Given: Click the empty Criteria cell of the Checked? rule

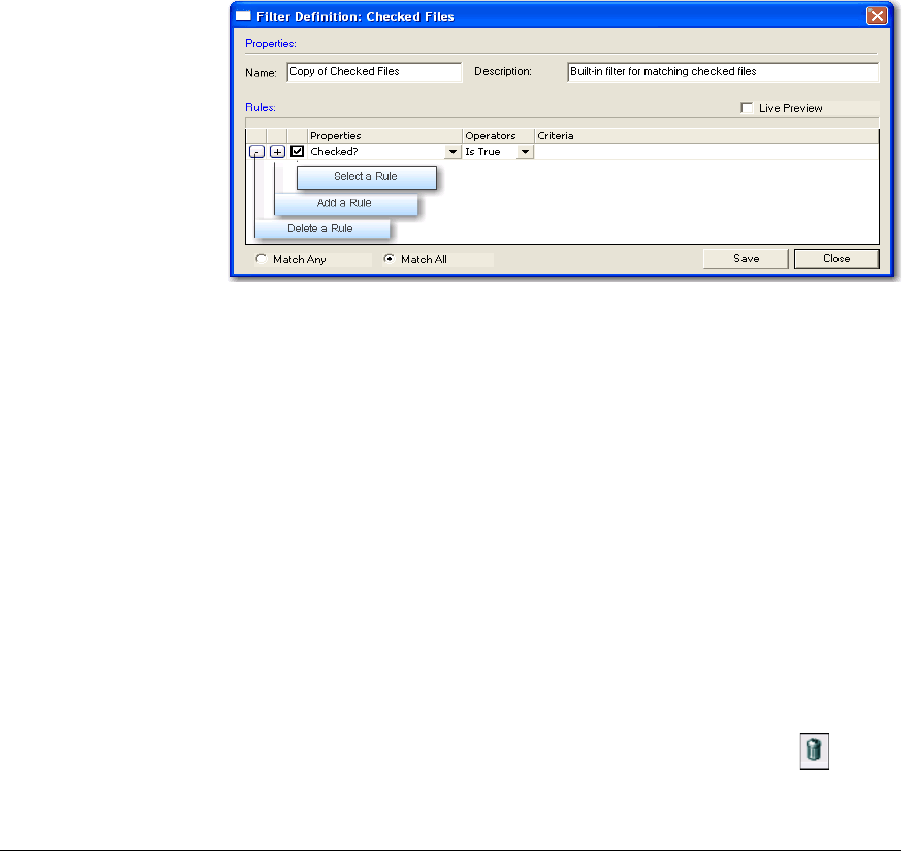Looking at the screenshot, I should point(706,152).
